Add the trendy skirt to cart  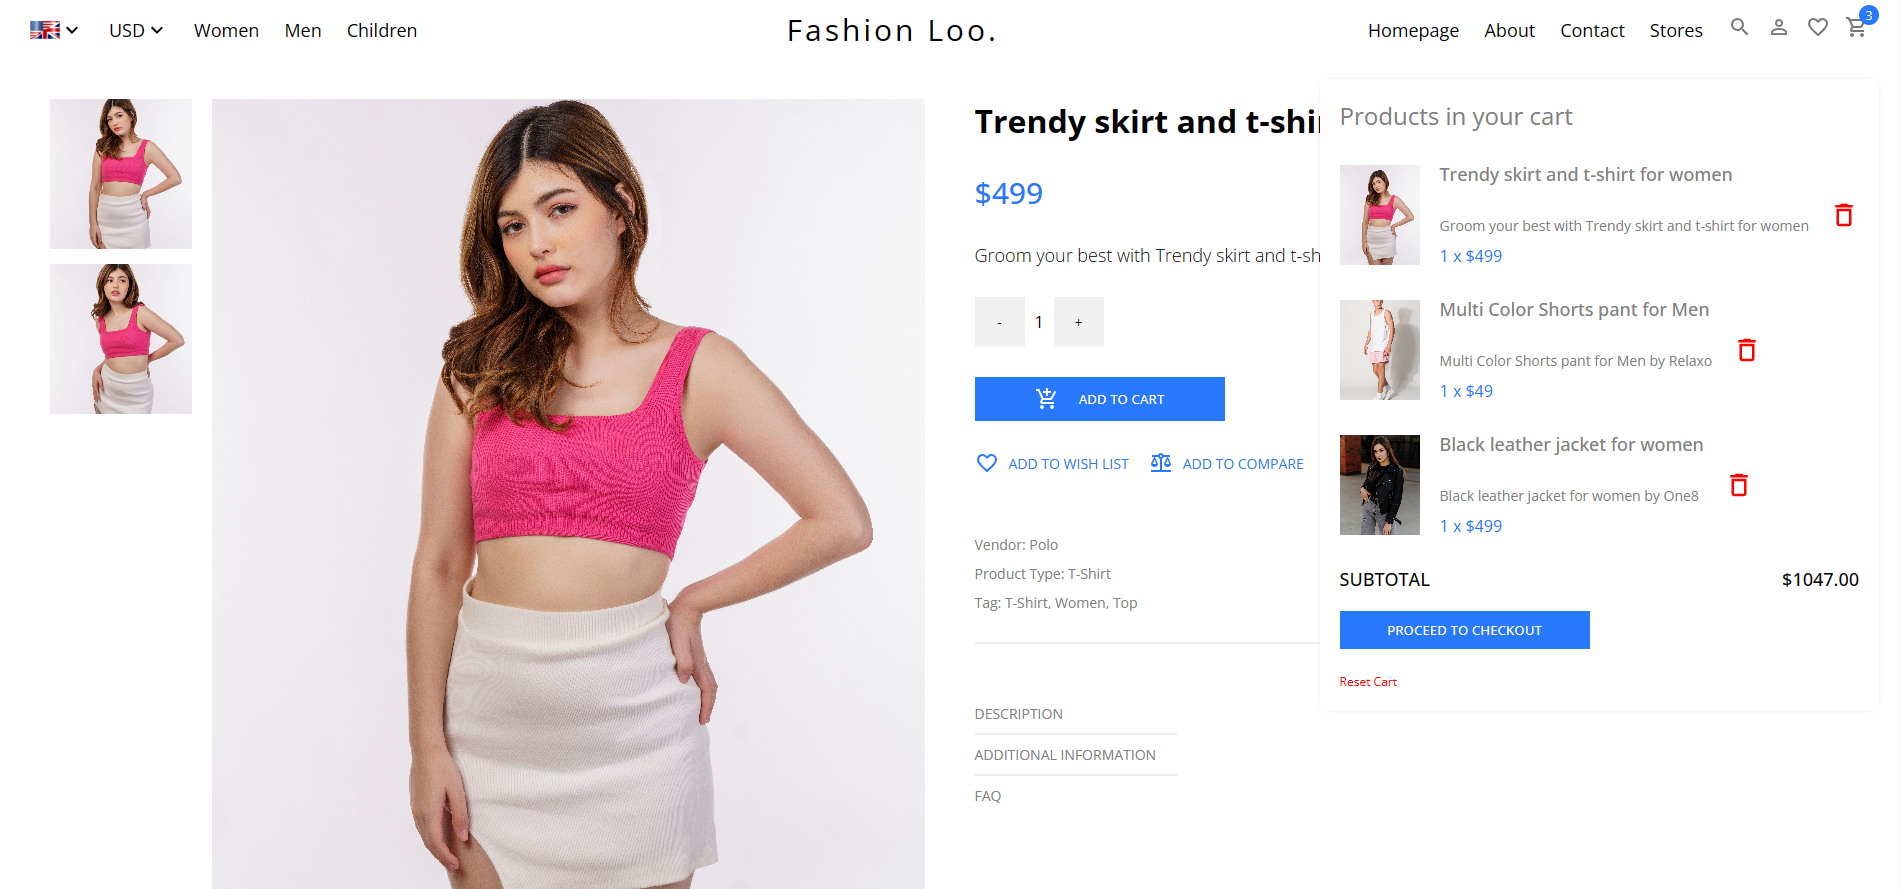click(x=1099, y=398)
